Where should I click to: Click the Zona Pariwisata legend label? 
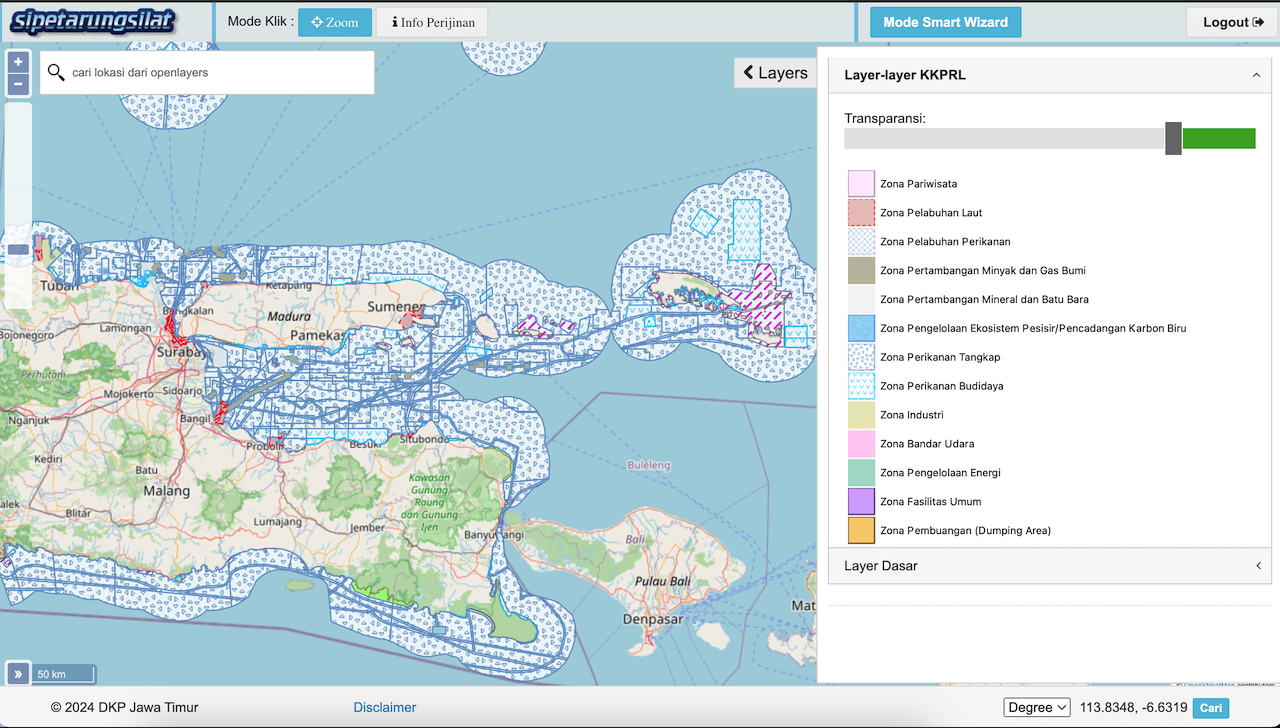click(x=918, y=184)
